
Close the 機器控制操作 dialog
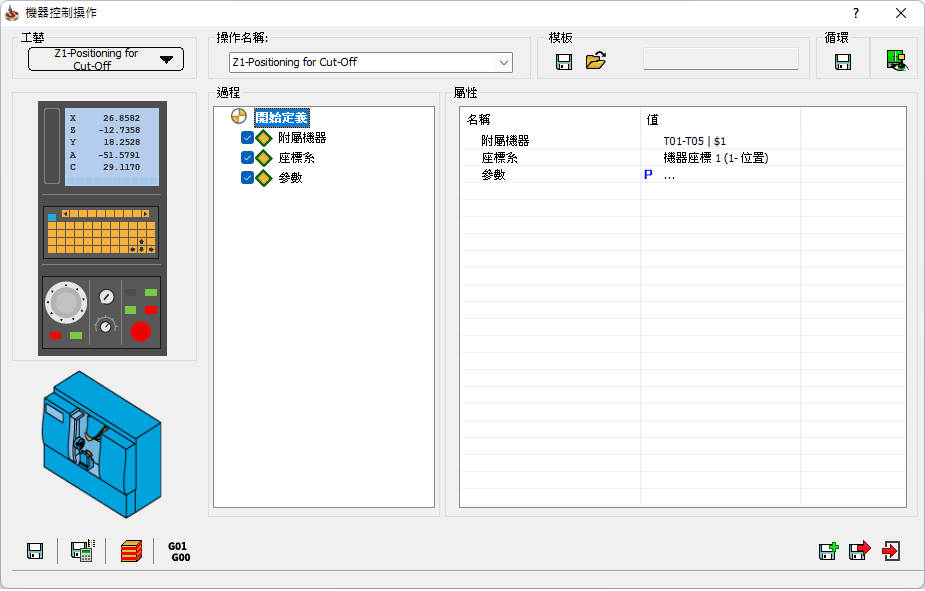pyautogui.click(x=900, y=13)
